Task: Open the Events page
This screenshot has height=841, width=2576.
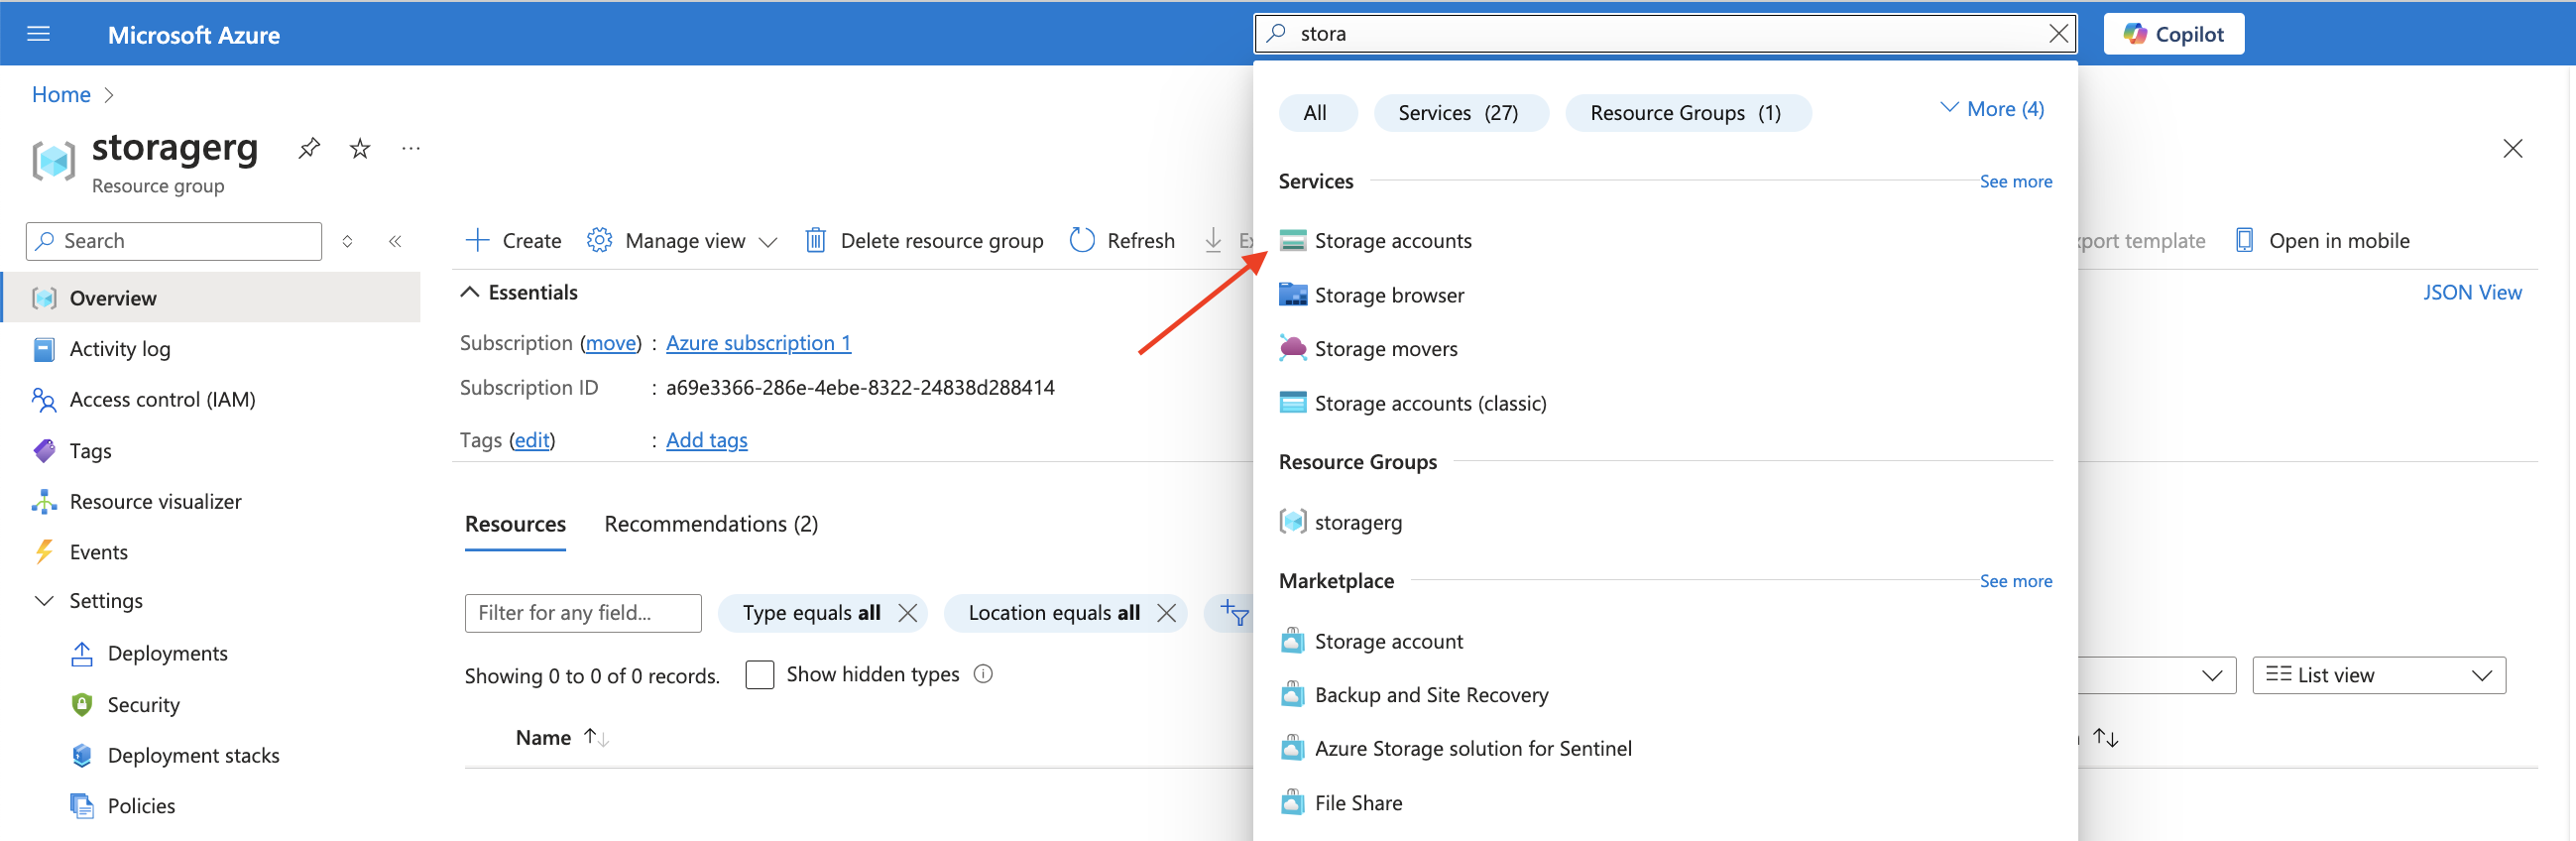Action: (x=99, y=552)
